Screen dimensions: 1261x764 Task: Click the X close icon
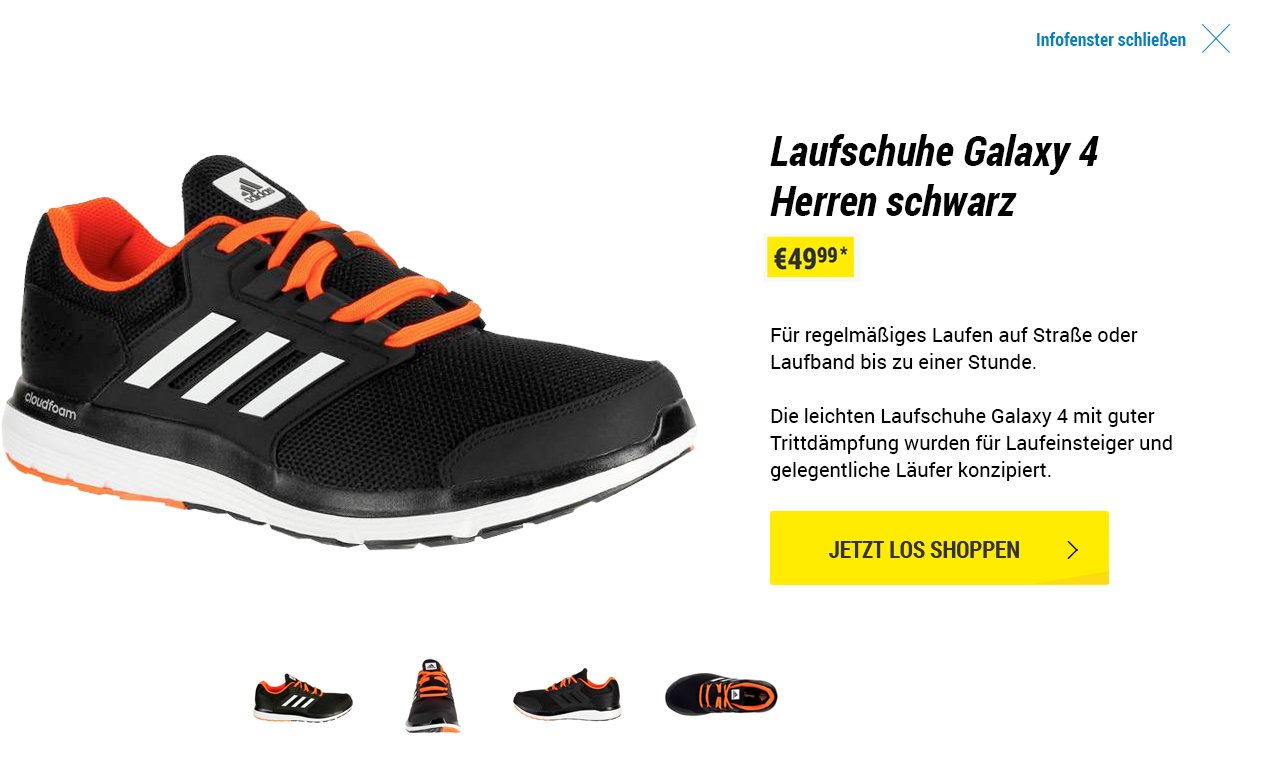tap(1216, 39)
